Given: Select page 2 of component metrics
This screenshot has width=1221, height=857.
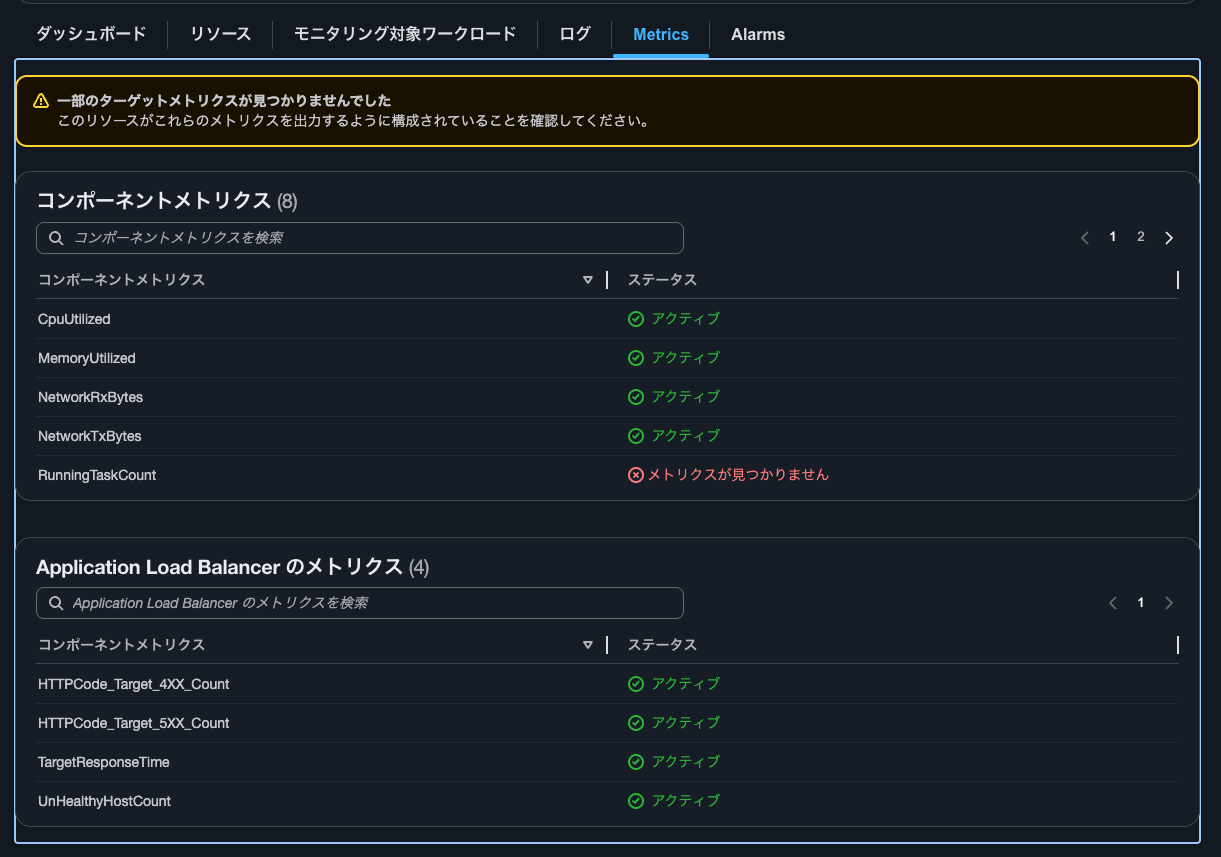Looking at the screenshot, I should pyautogui.click(x=1140, y=237).
